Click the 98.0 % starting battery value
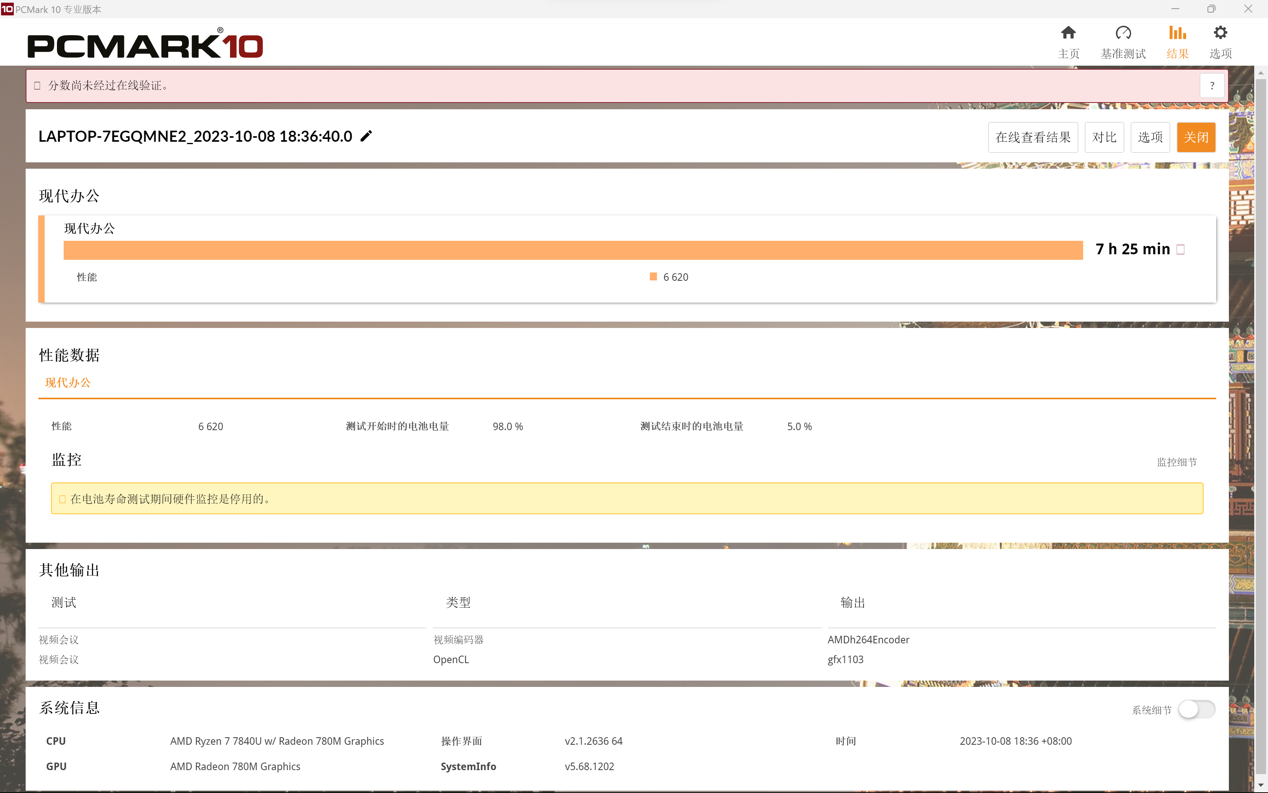Viewport: 1268px width, 793px height. [508, 426]
